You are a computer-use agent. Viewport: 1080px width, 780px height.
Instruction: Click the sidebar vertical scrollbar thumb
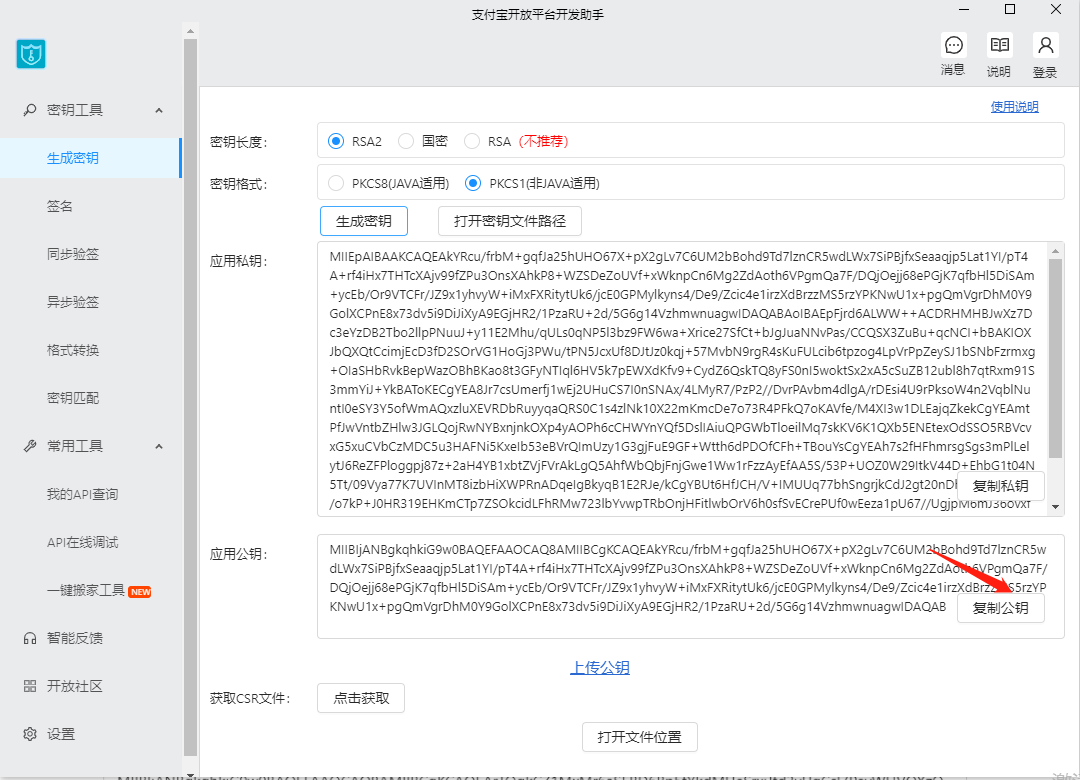190,398
